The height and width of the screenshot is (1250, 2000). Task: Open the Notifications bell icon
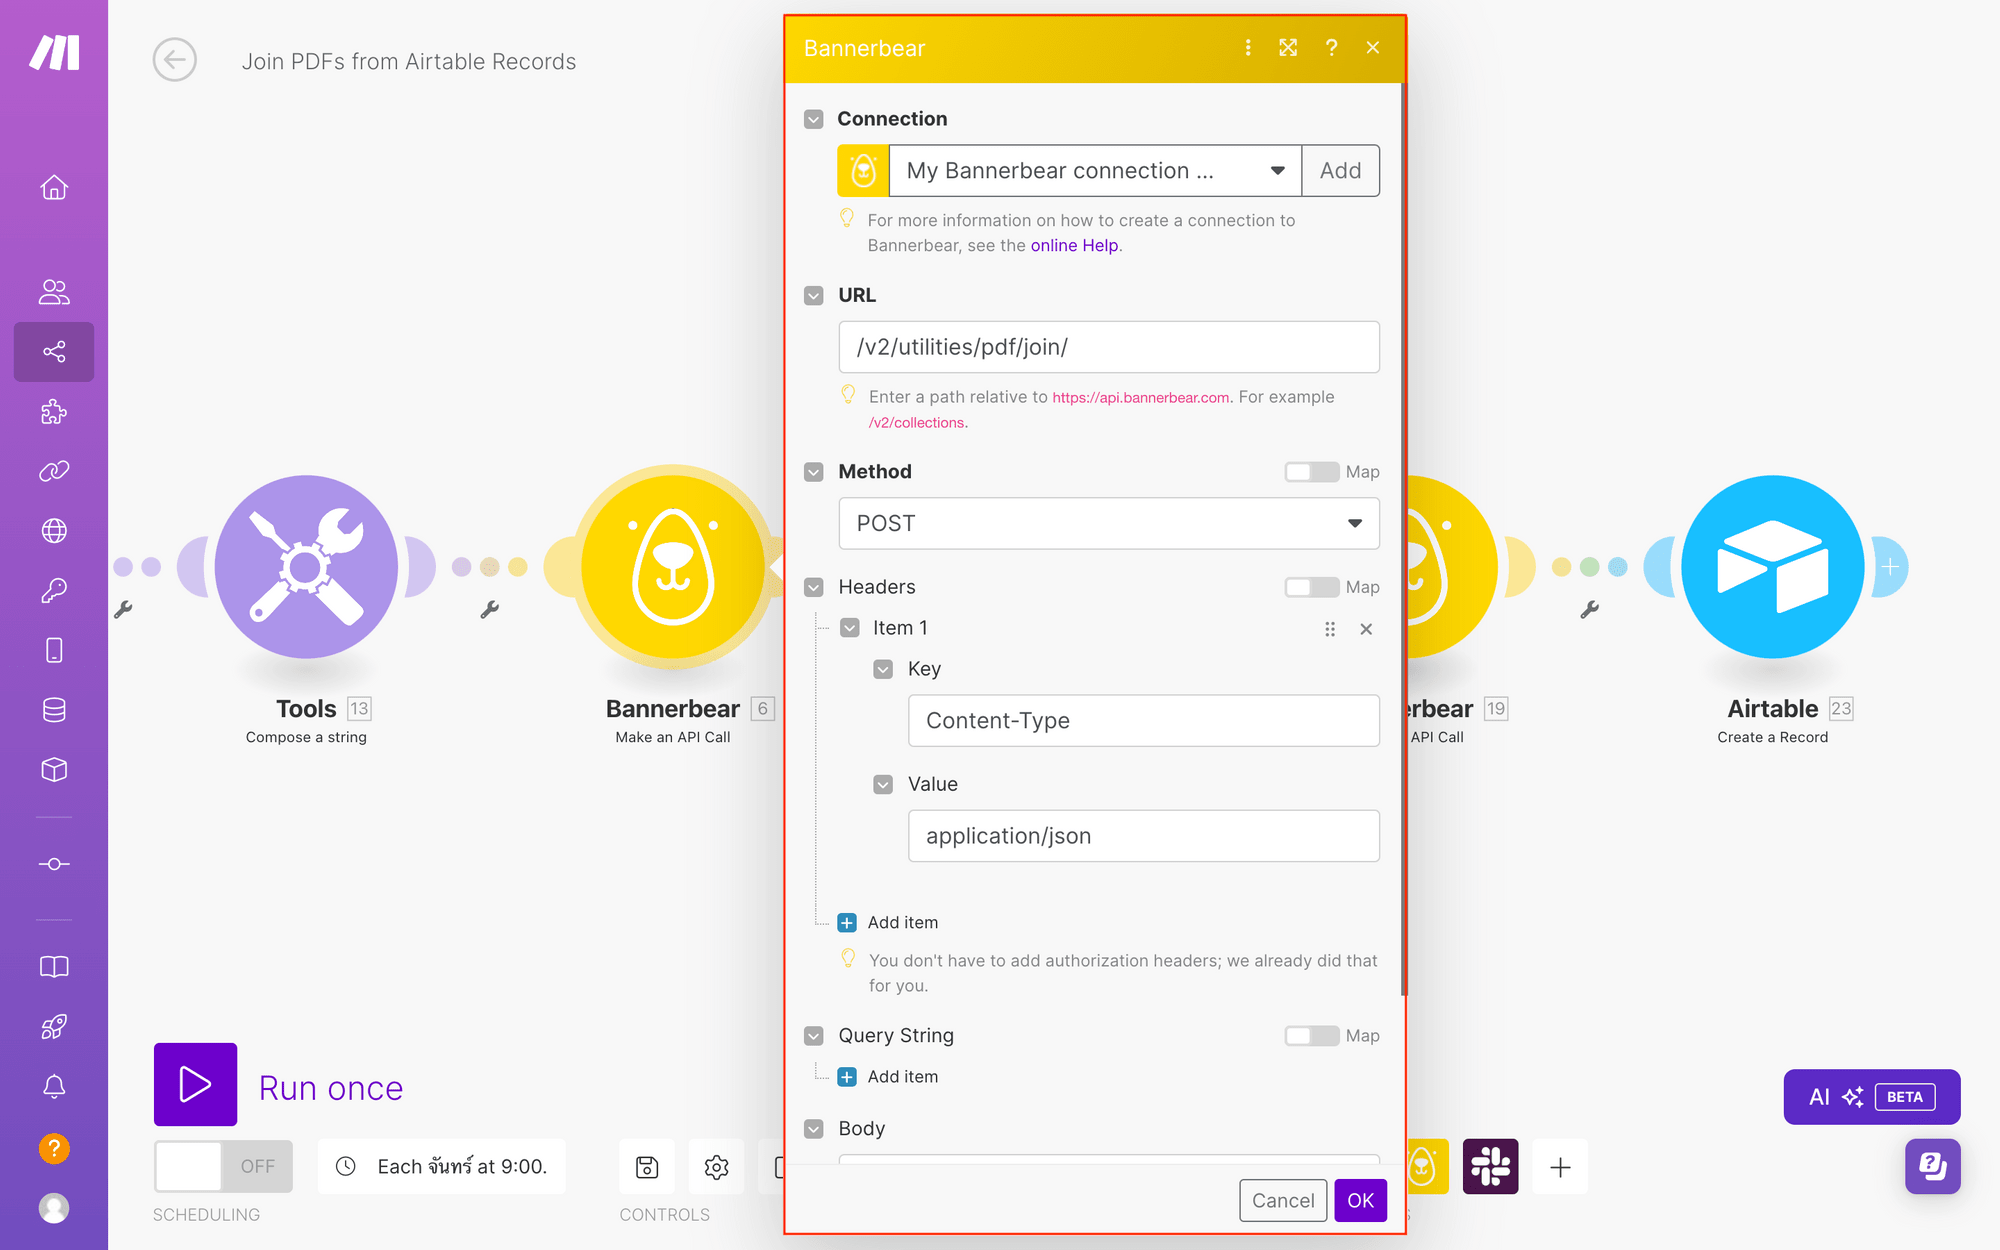tap(54, 1088)
